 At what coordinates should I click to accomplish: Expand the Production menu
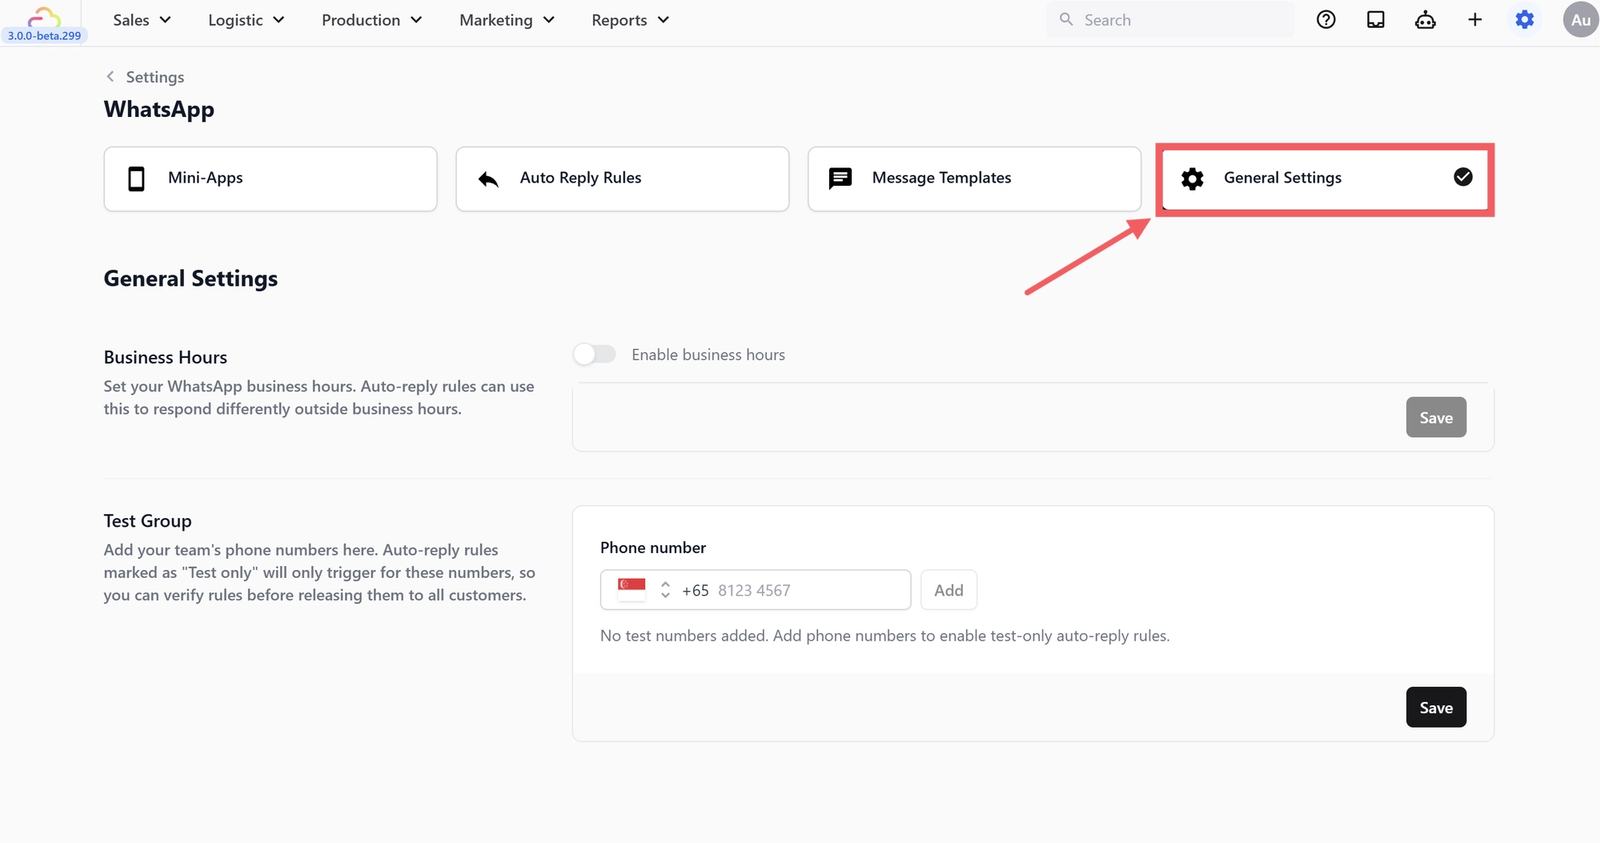coord(372,20)
